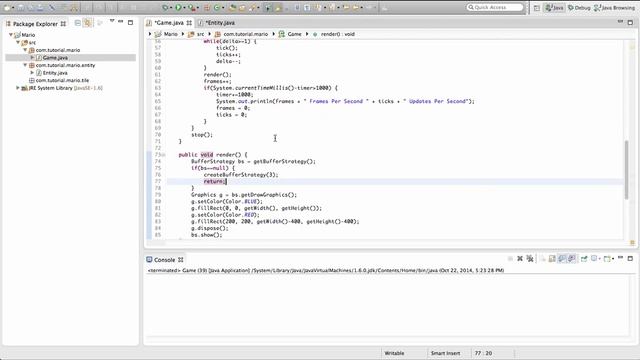The height and width of the screenshot is (360, 640).
Task: Open Package Explorer view menu triangle
Action: pos(111,21)
